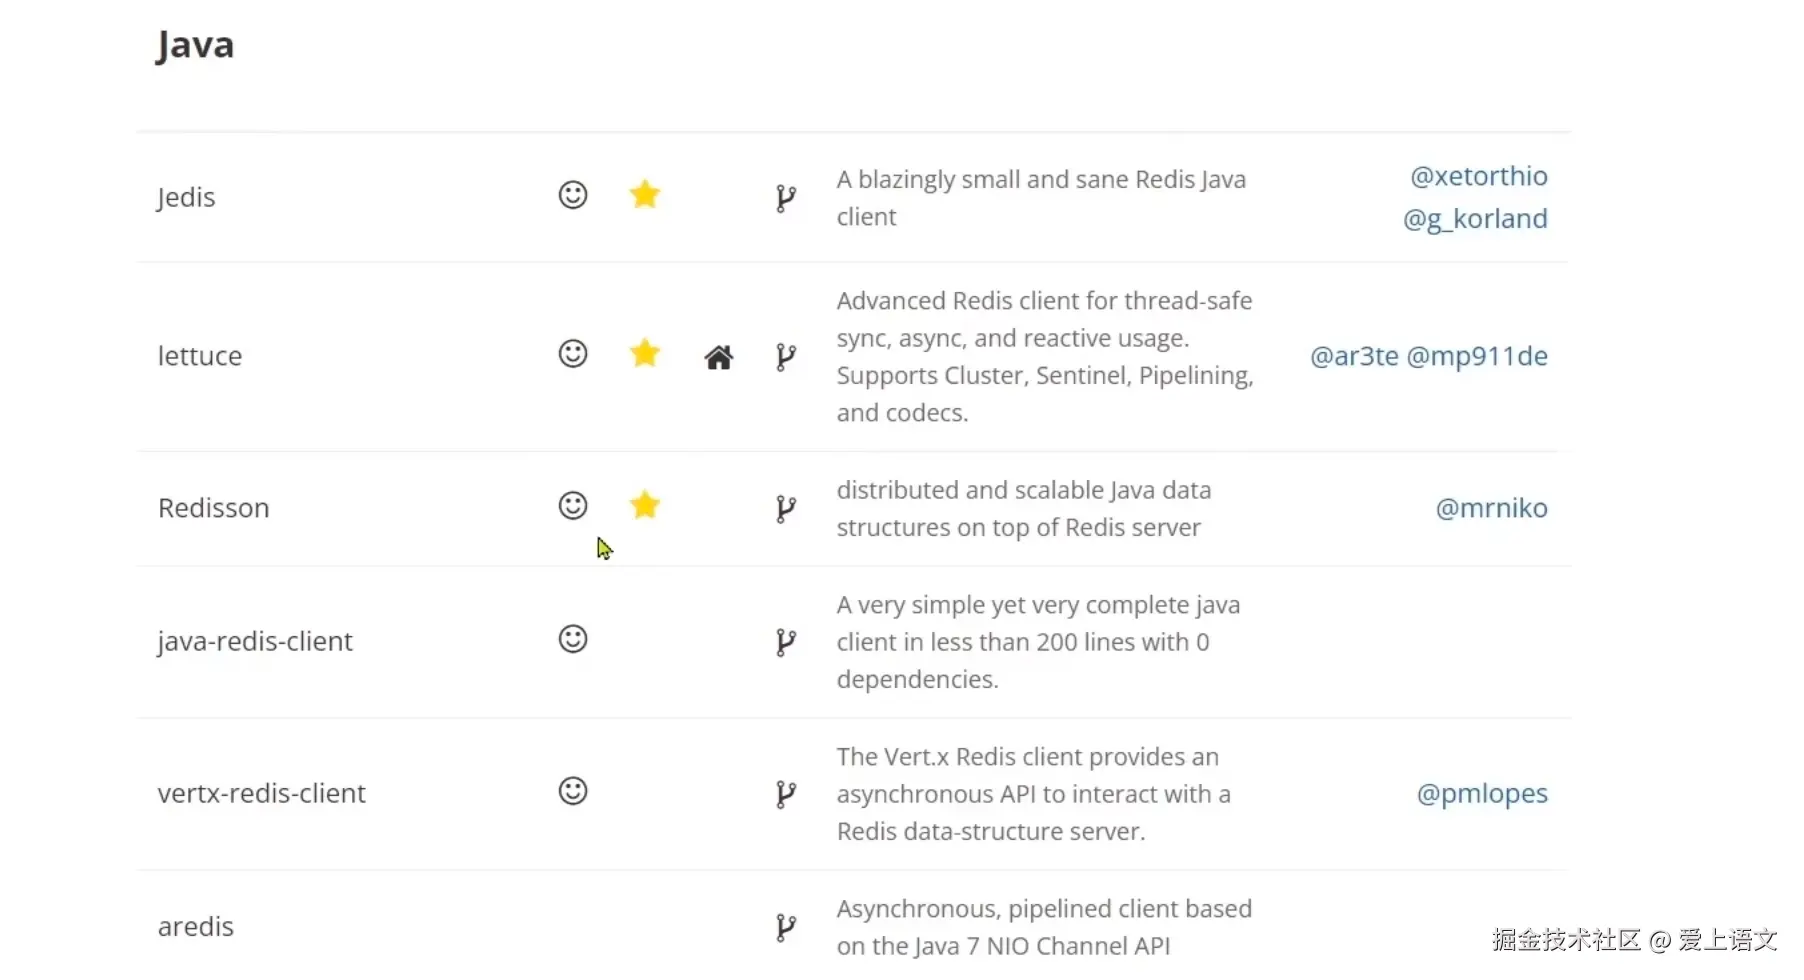Screen dimensions: 1804x980
Task: Open the vertx-redis-client repository fork icon
Action: (786, 794)
